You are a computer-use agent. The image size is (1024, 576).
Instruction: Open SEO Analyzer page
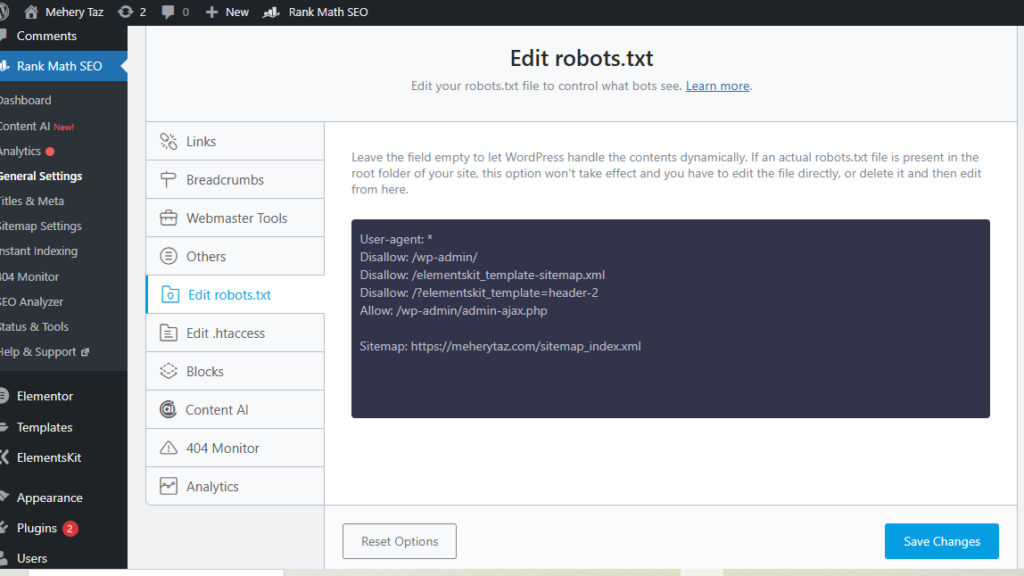(32, 302)
